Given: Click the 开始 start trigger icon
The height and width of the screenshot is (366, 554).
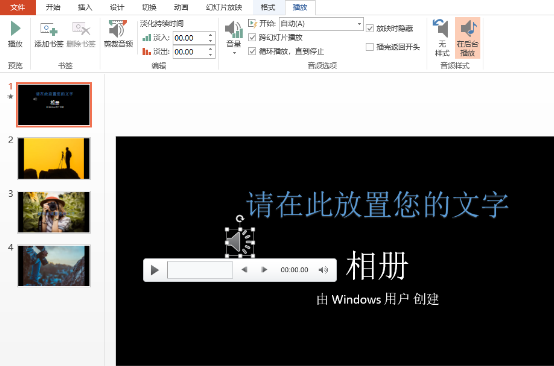Looking at the screenshot, I should tap(252, 24).
